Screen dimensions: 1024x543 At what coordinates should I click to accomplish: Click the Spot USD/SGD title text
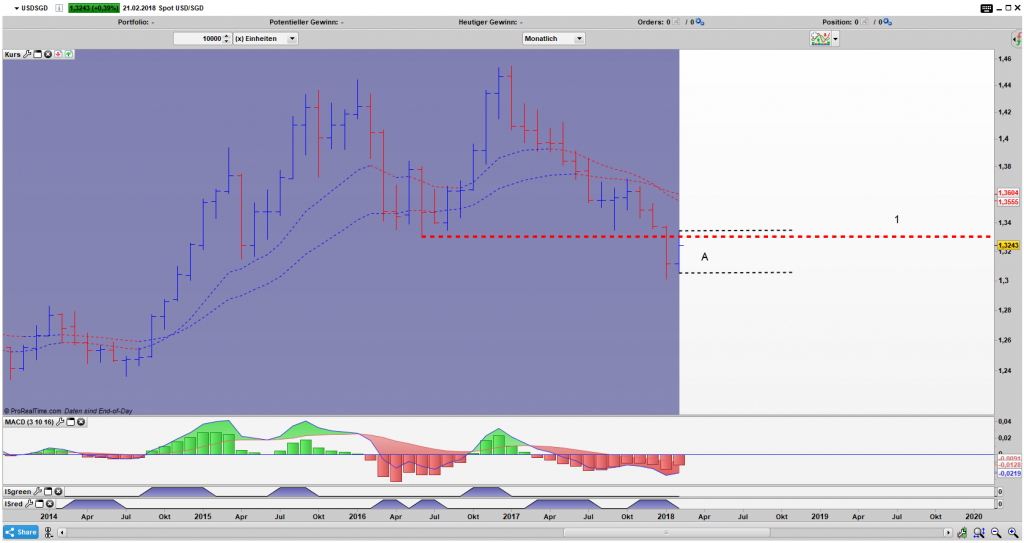pos(181,8)
